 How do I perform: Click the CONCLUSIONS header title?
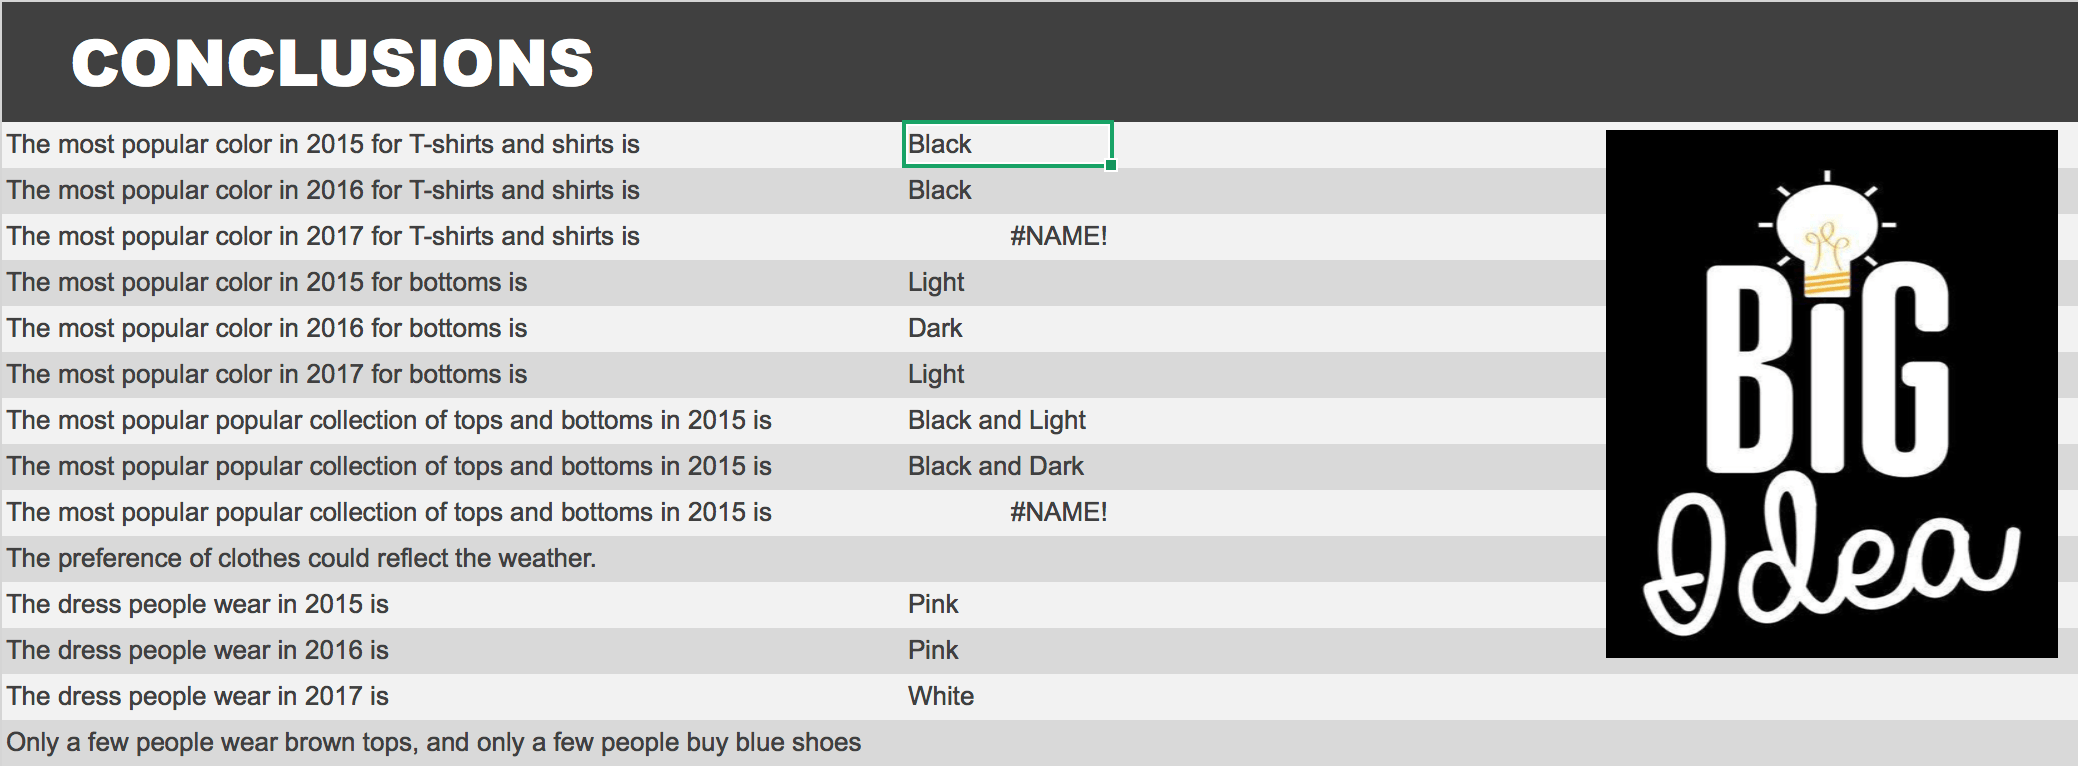[332, 63]
